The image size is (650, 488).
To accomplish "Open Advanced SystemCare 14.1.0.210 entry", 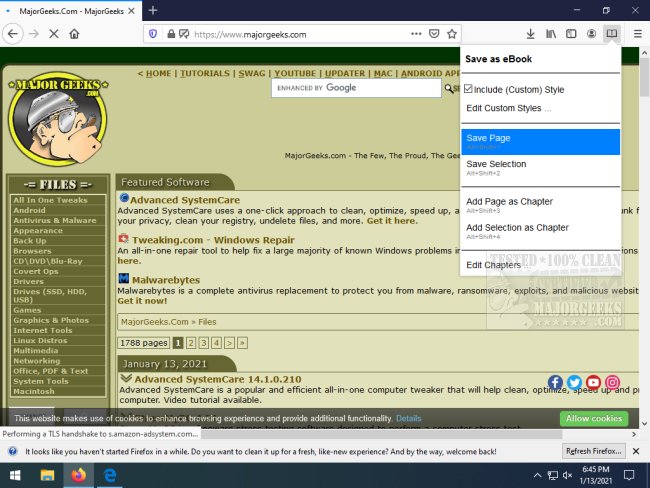I will click(x=218, y=379).
